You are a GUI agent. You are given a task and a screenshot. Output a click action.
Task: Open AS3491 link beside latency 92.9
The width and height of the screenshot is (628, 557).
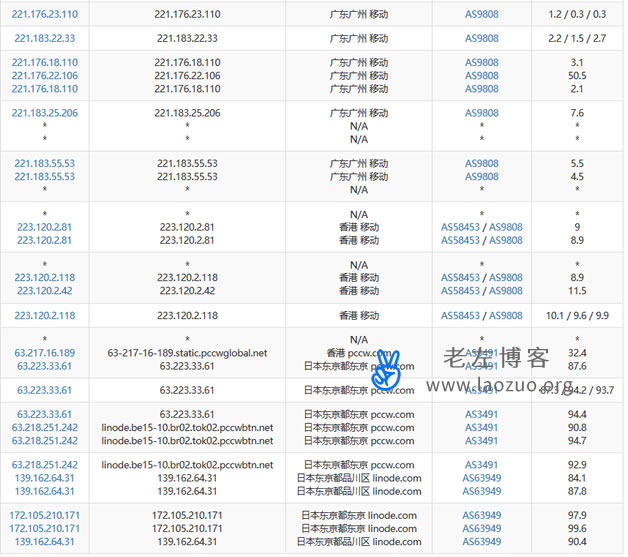pos(481,465)
